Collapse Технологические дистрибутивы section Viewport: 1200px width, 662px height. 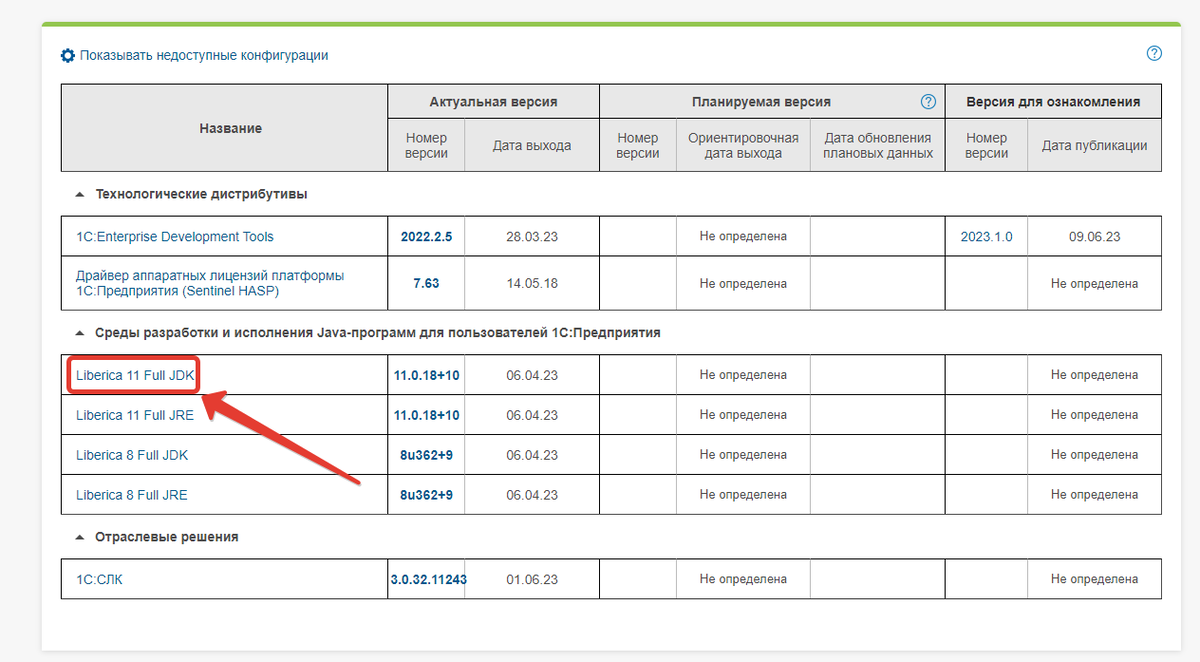(79, 194)
